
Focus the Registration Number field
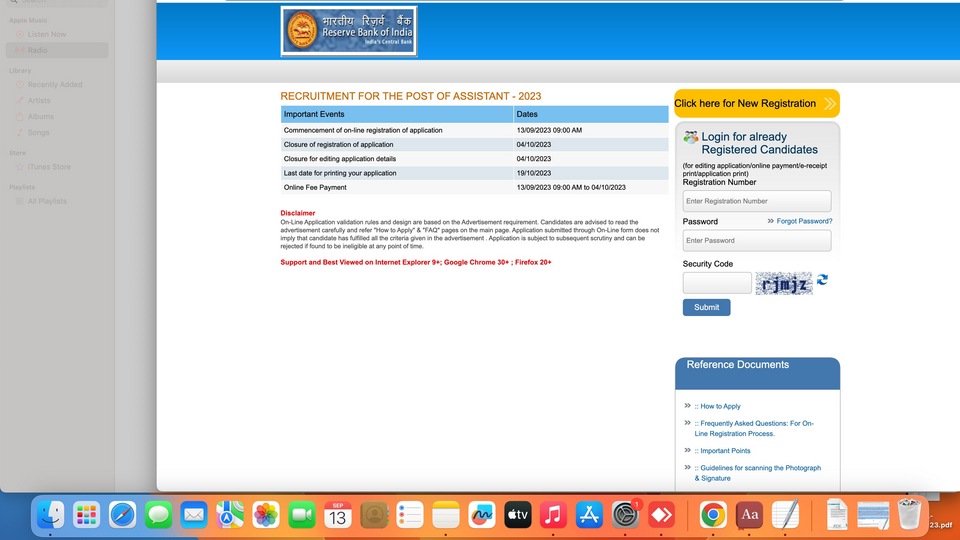(757, 201)
